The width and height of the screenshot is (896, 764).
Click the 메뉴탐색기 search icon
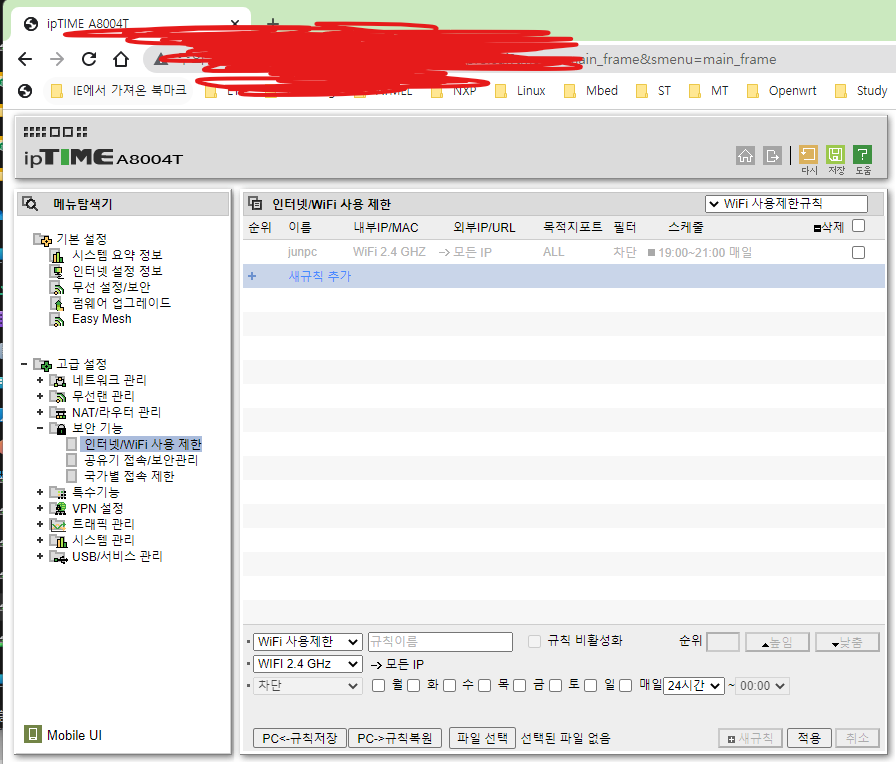(x=30, y=203)
